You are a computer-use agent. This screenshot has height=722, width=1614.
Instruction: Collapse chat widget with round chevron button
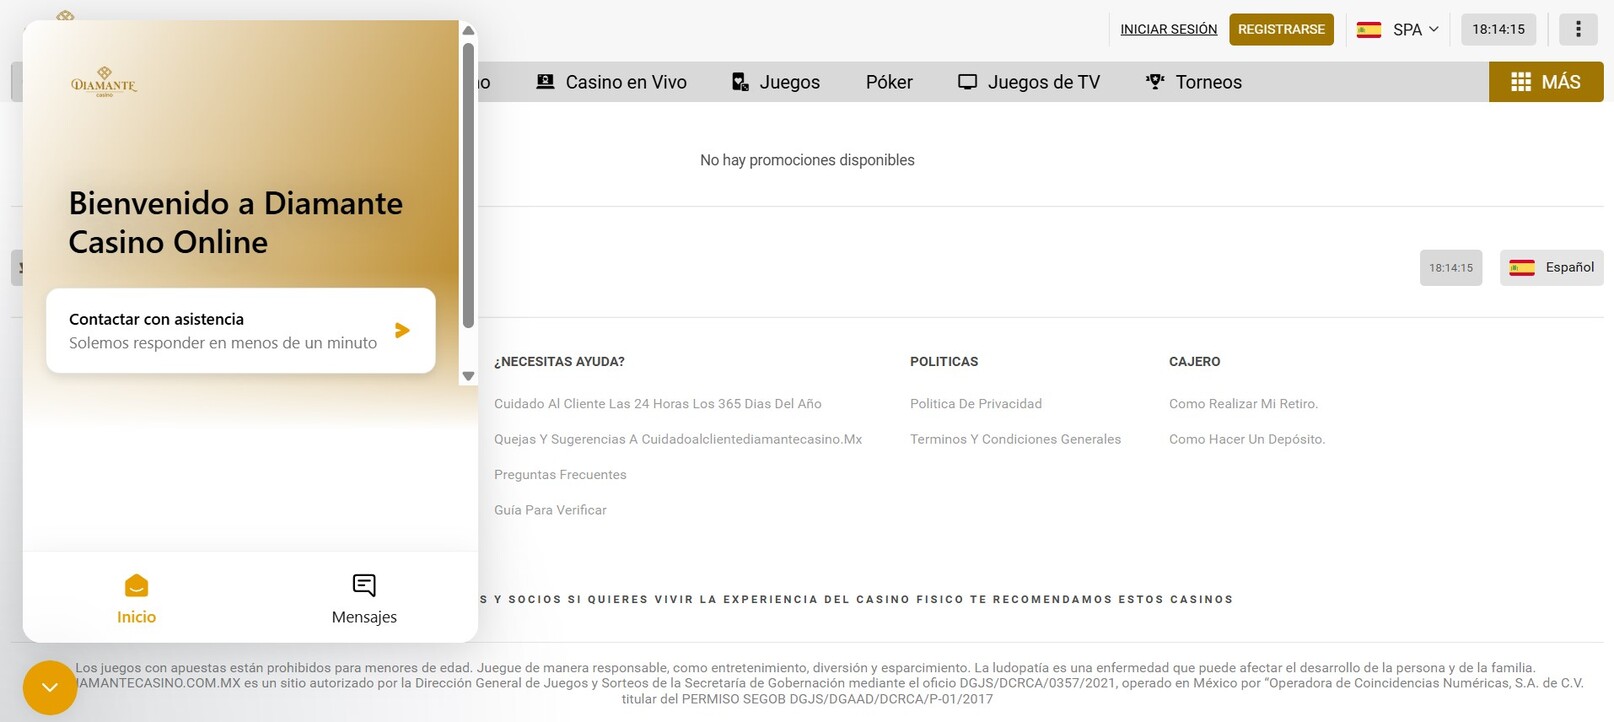(50, 688)
